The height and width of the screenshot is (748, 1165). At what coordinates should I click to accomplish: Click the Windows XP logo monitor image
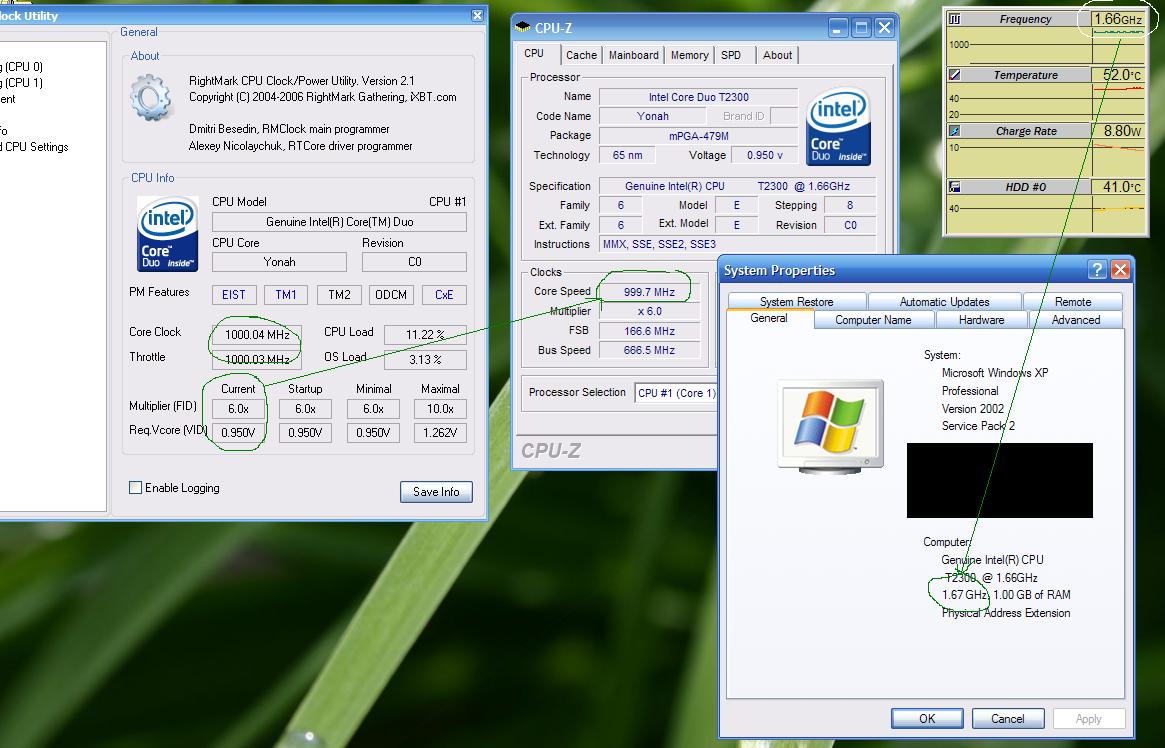(x=831, y=426)
